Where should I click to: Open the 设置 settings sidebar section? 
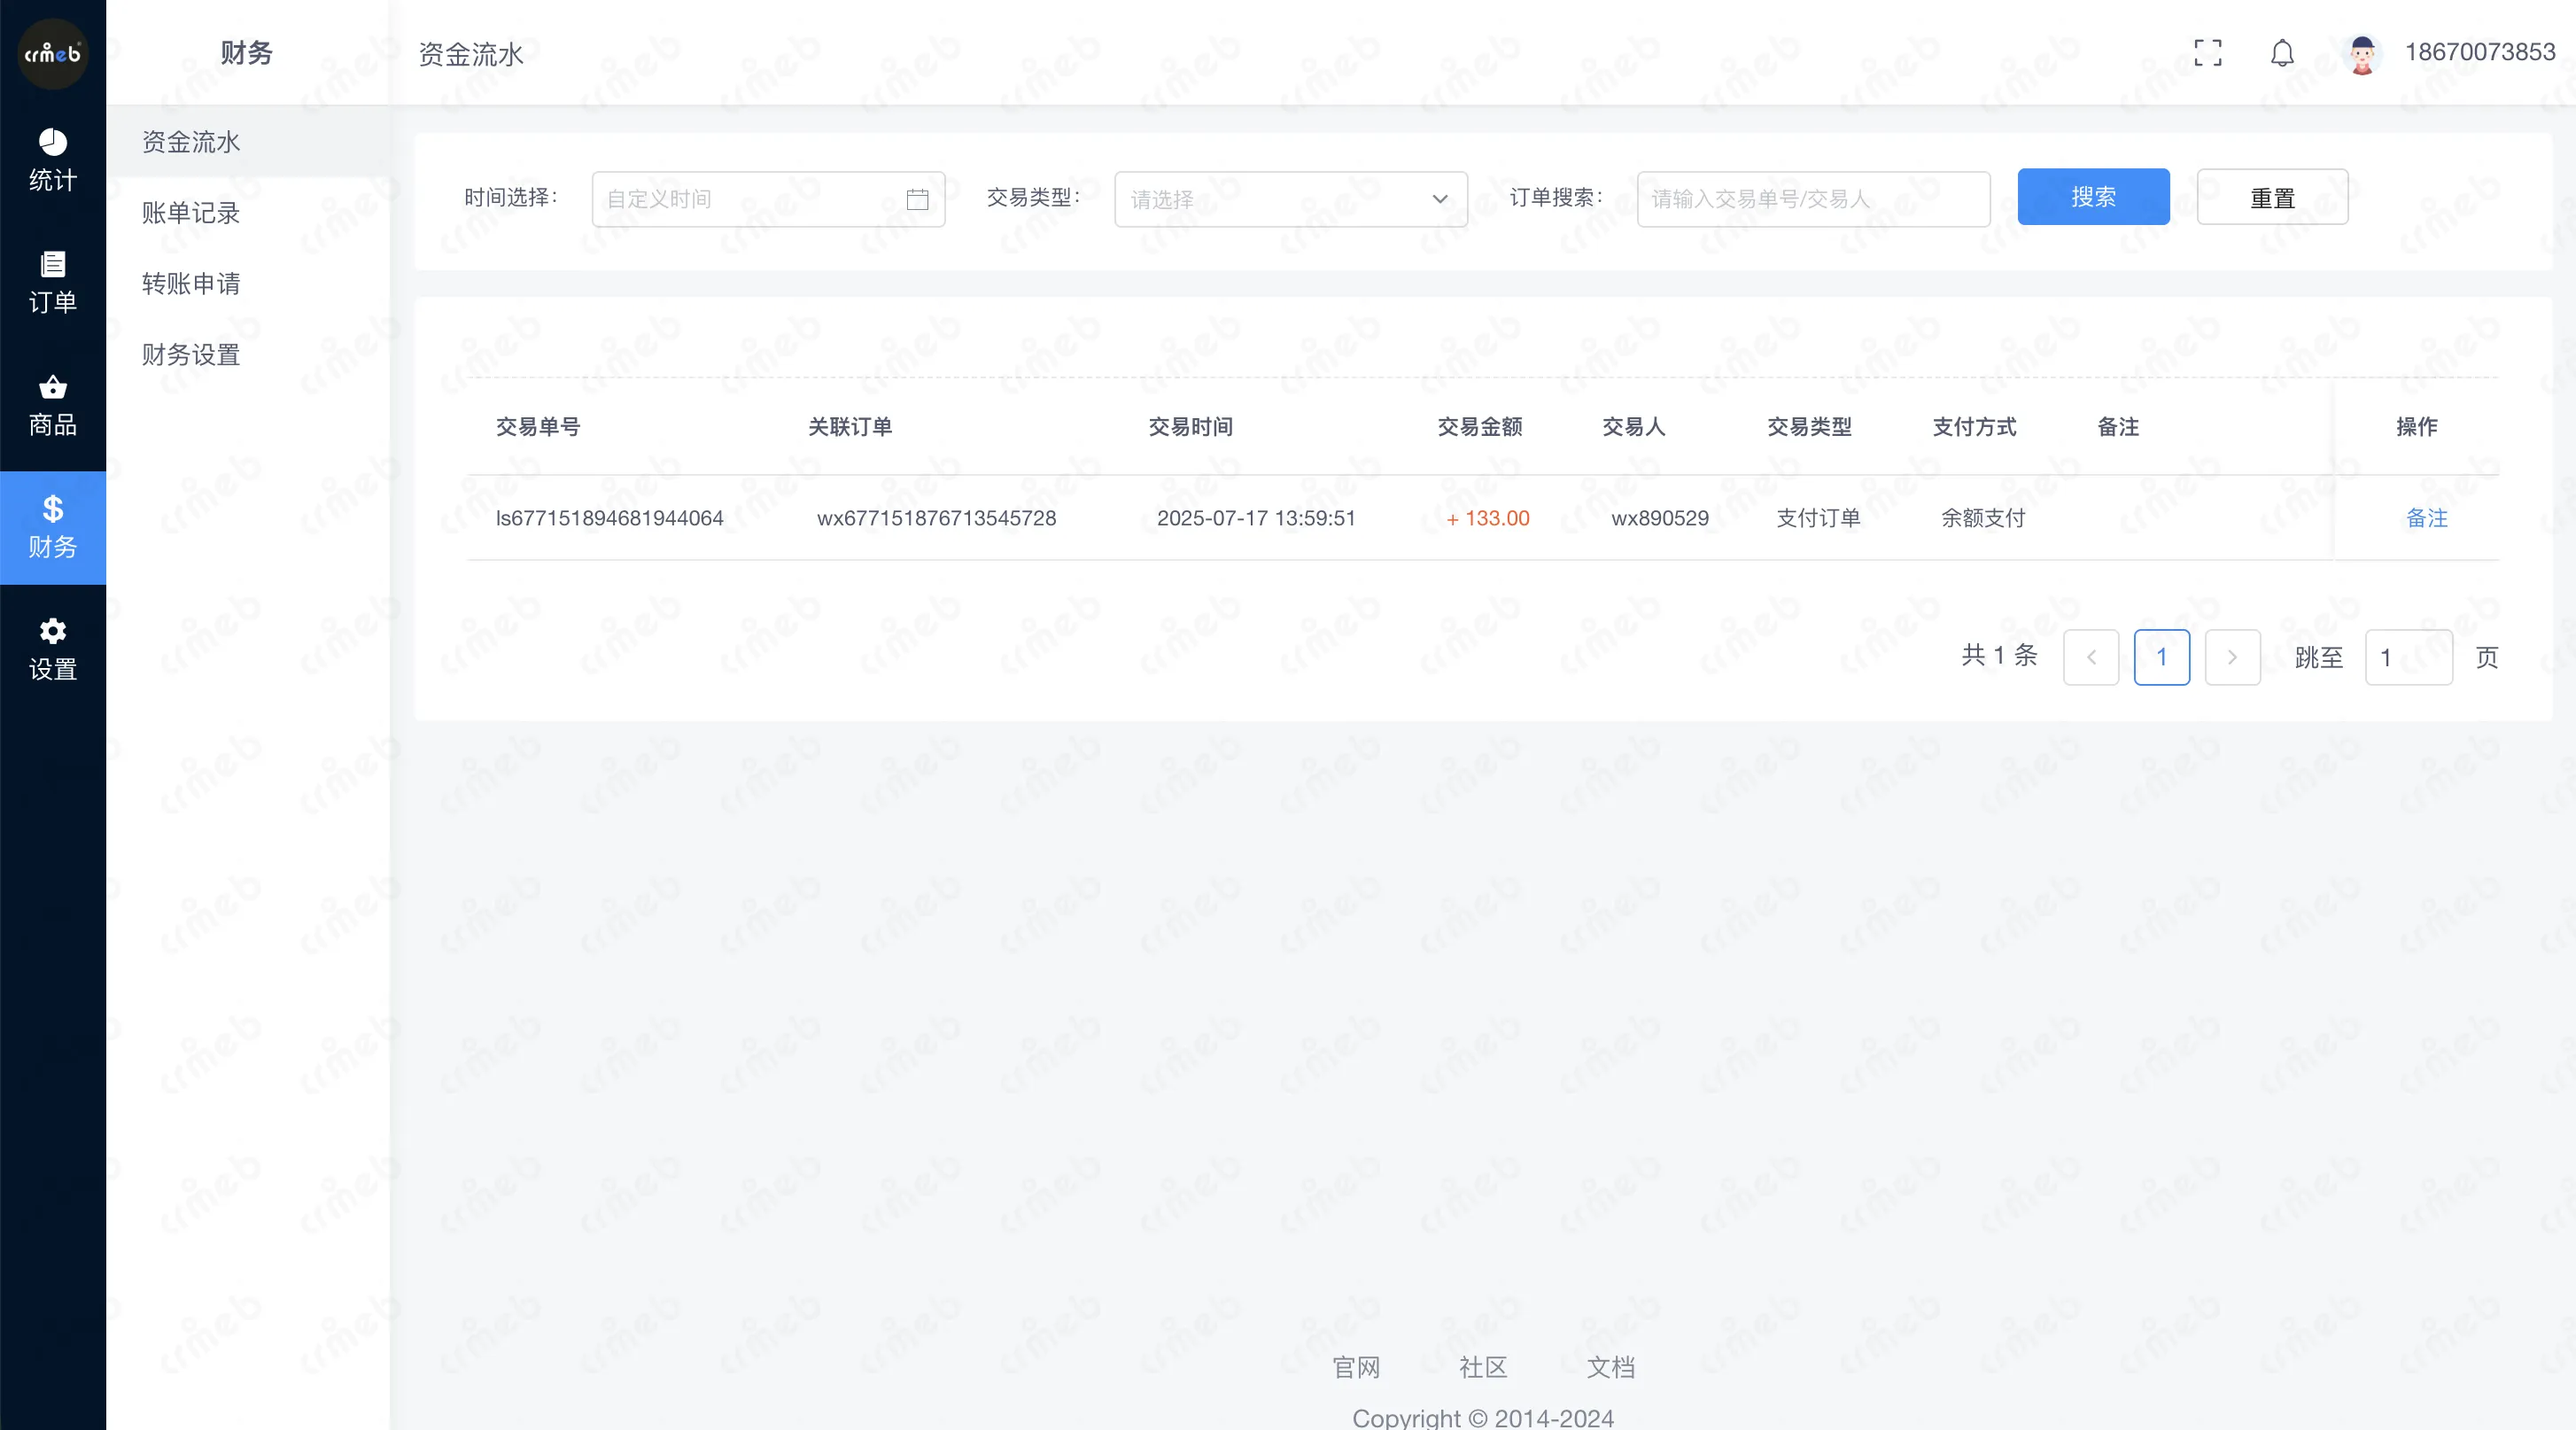point(53,649)
